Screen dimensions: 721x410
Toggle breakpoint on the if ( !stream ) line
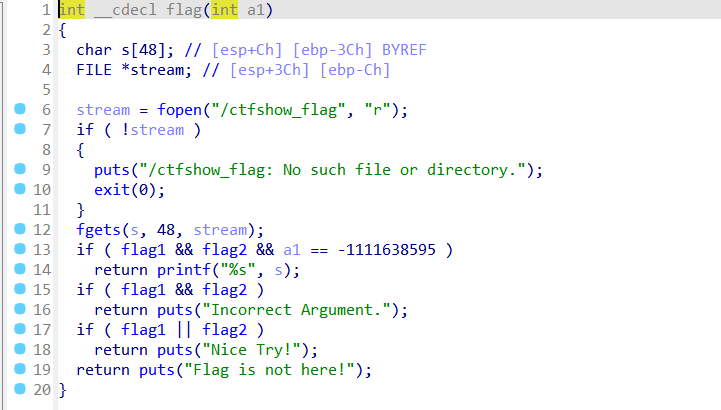pyautogui.click(x=20, y=129)
